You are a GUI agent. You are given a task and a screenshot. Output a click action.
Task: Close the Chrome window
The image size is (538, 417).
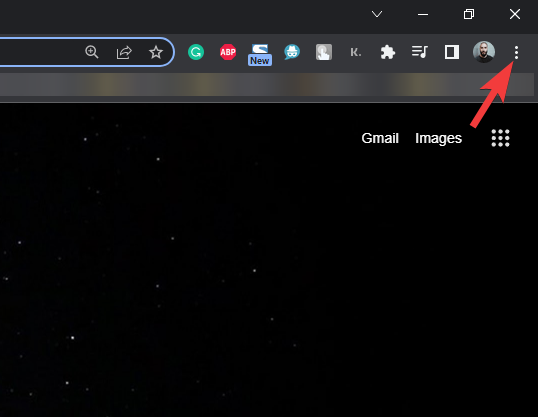(x=515, y=14)
